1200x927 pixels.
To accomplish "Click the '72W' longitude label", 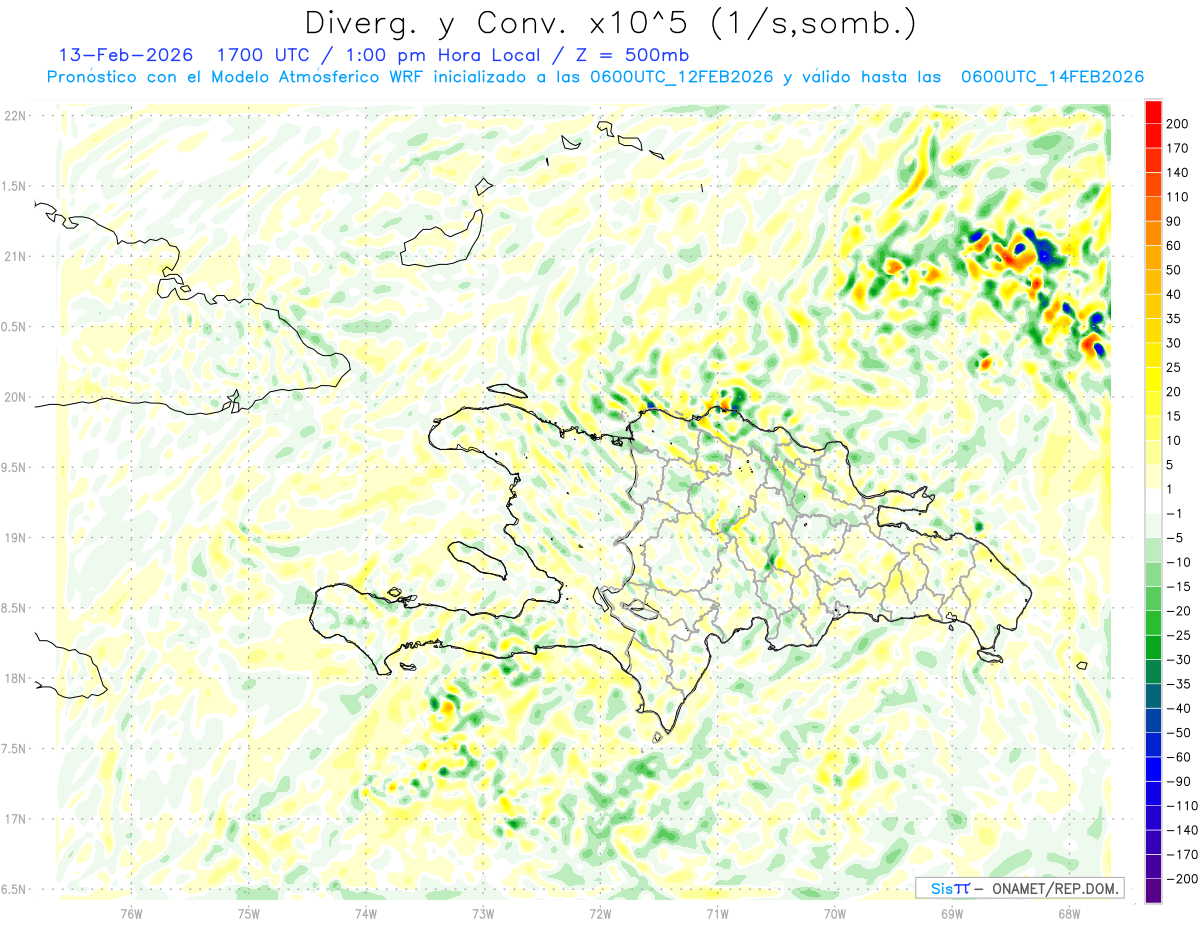I will [600, 913].
